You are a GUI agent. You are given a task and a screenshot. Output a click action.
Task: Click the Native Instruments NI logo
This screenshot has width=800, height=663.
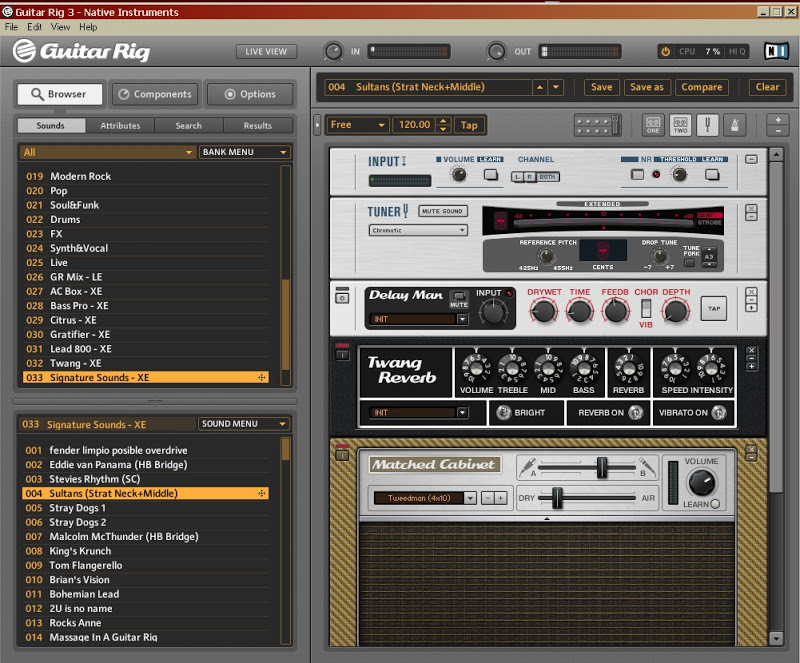coord(774,51)
